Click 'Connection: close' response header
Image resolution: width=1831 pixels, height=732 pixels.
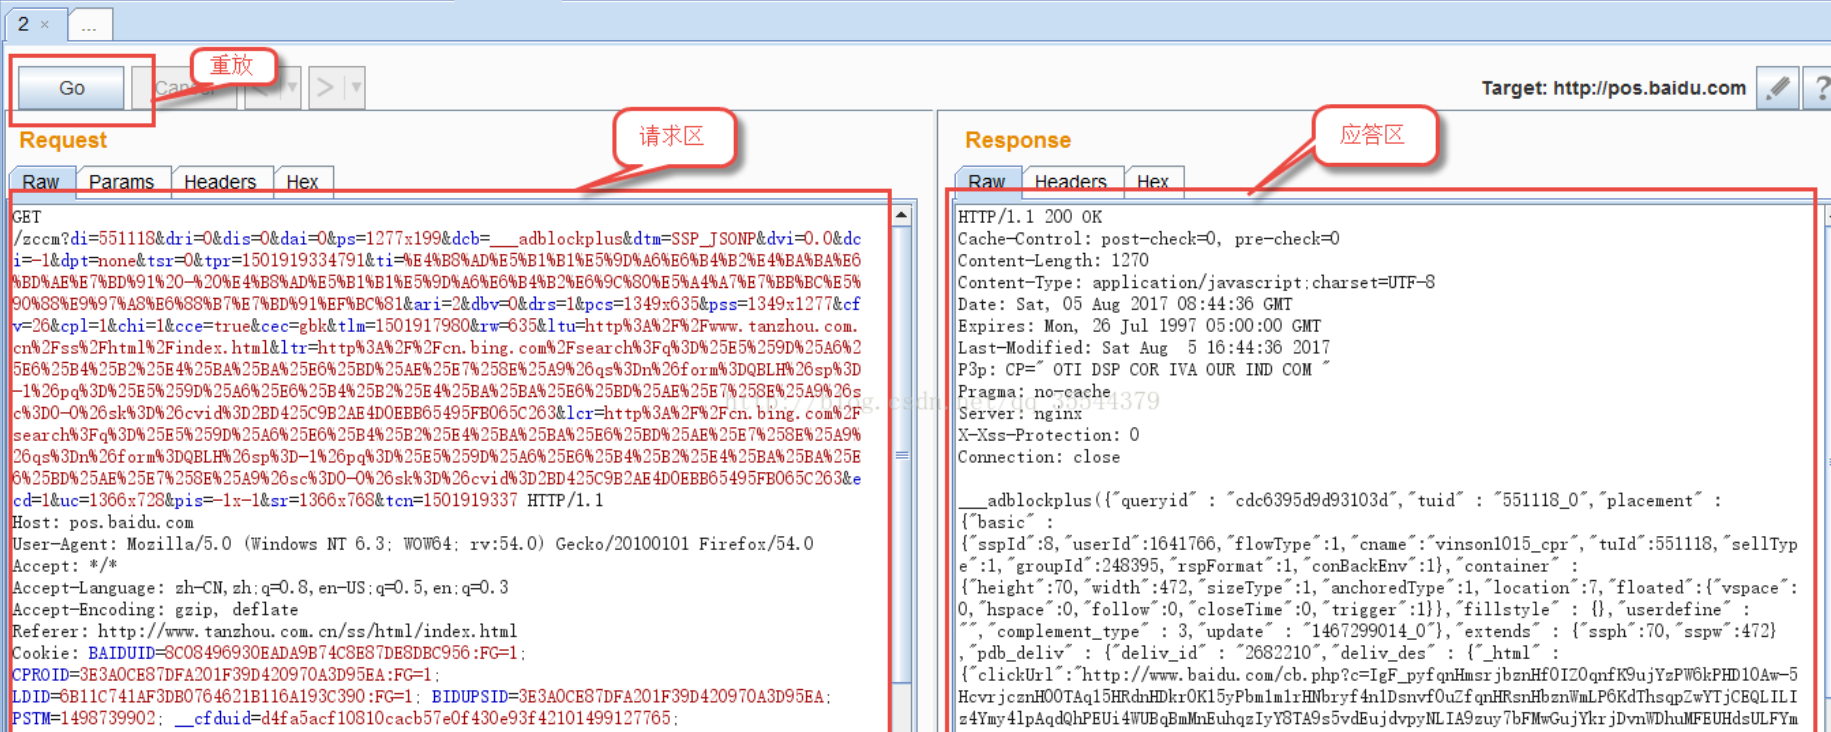pyautogui.click(x=1039, y=457)
